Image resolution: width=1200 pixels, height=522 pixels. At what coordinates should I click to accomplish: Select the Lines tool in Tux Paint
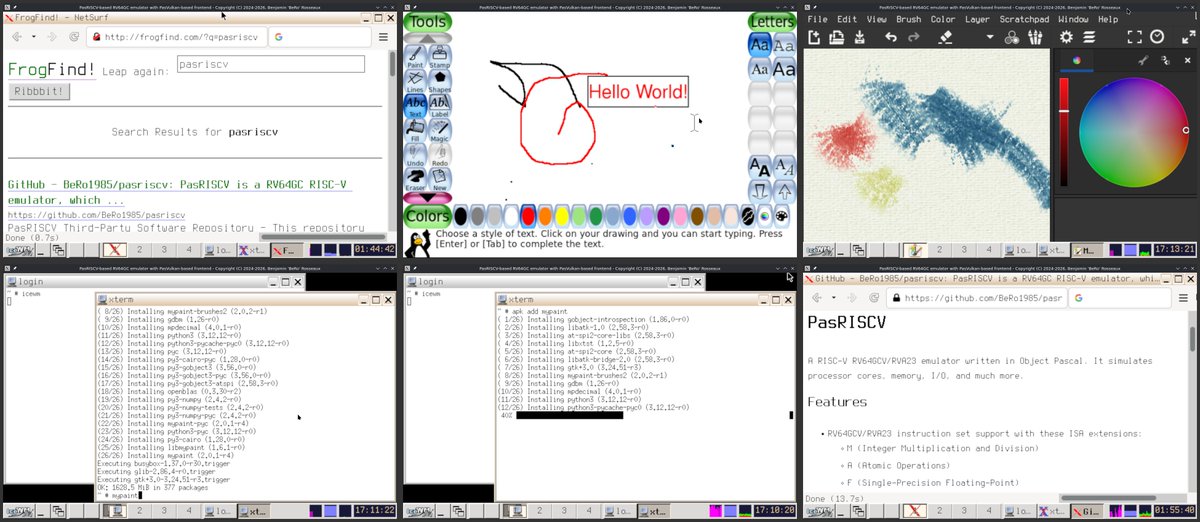pos(415,82)
